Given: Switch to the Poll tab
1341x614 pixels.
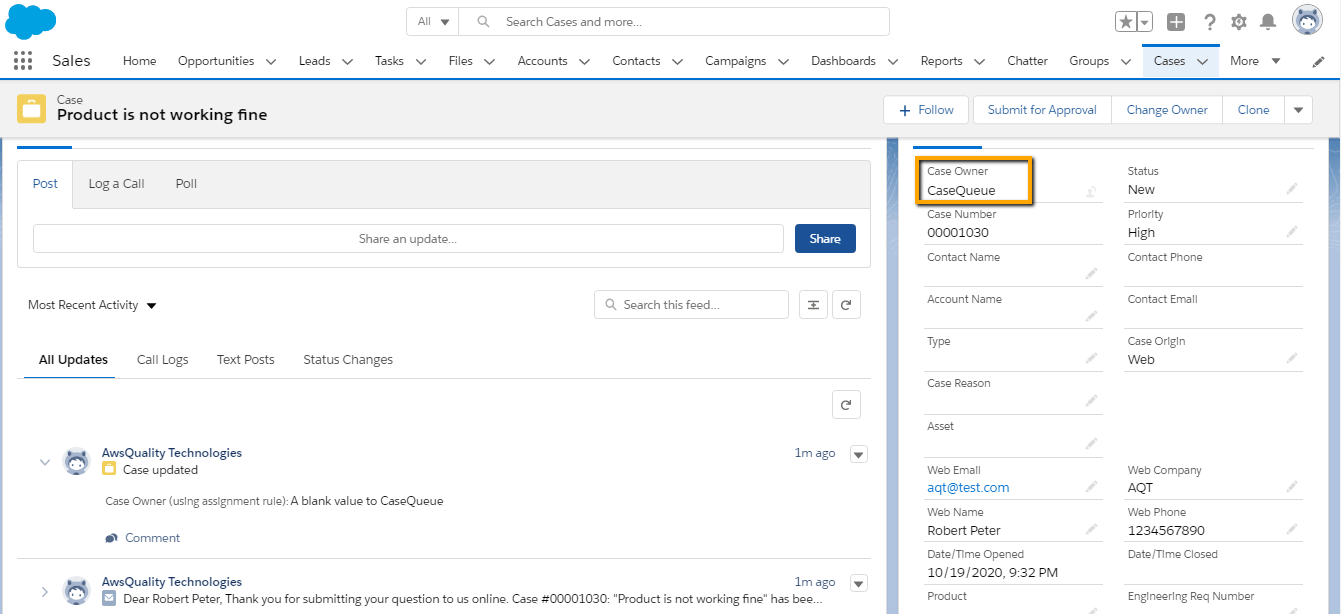Looking at the screenshot, I should pos(186,184).
